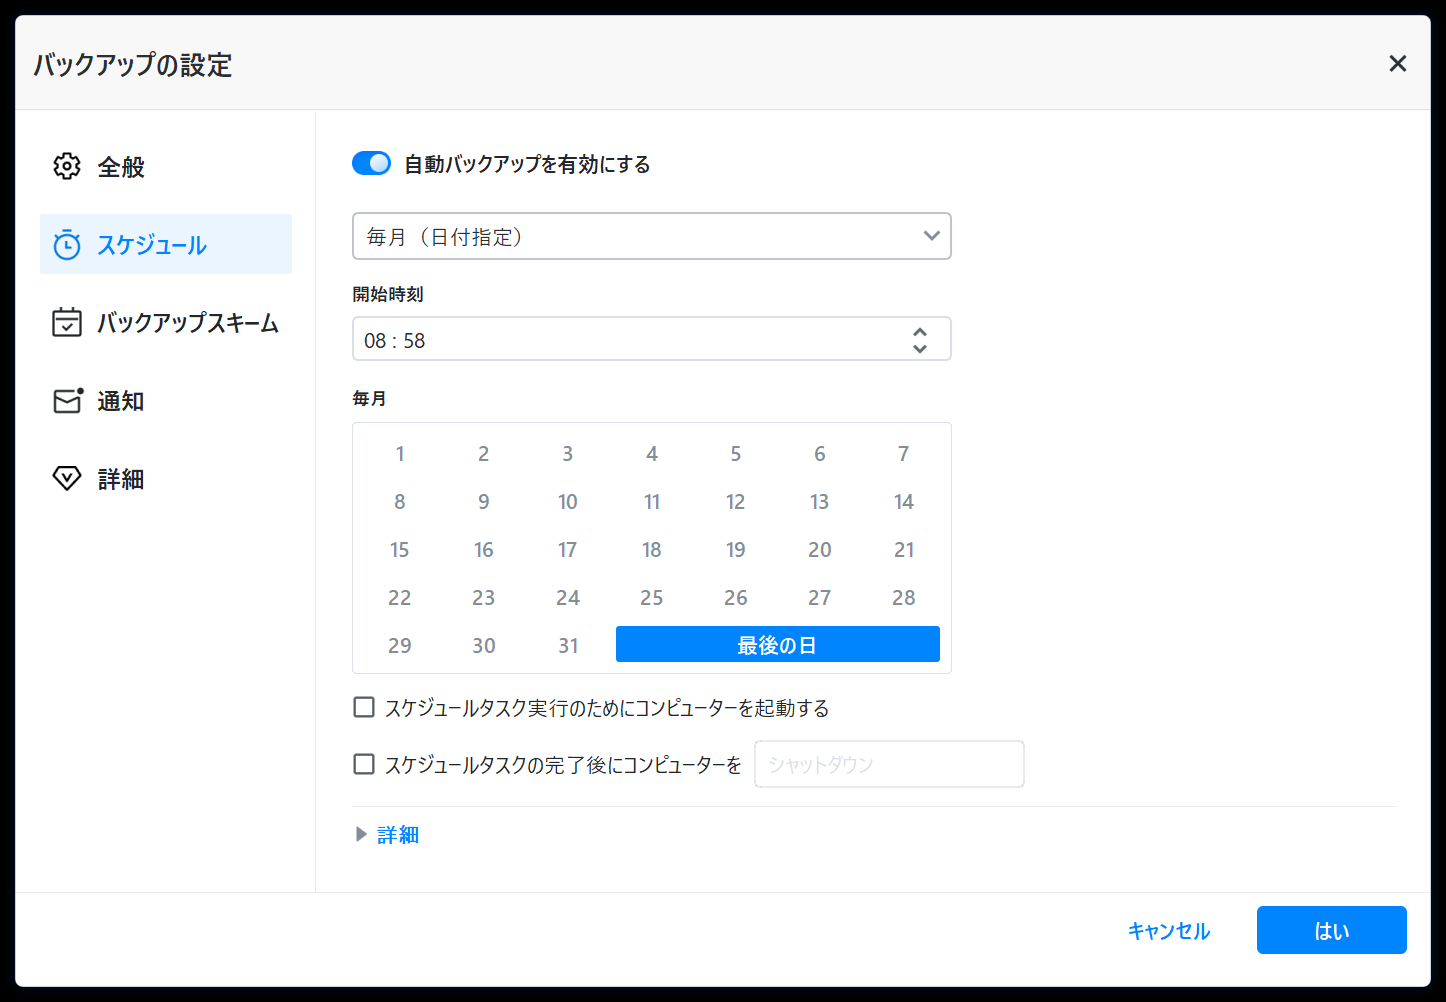Check スケジュールタスク実行のためにコンピューターを起動する
1446x1002 pixels.
click(x=364, y=708)
